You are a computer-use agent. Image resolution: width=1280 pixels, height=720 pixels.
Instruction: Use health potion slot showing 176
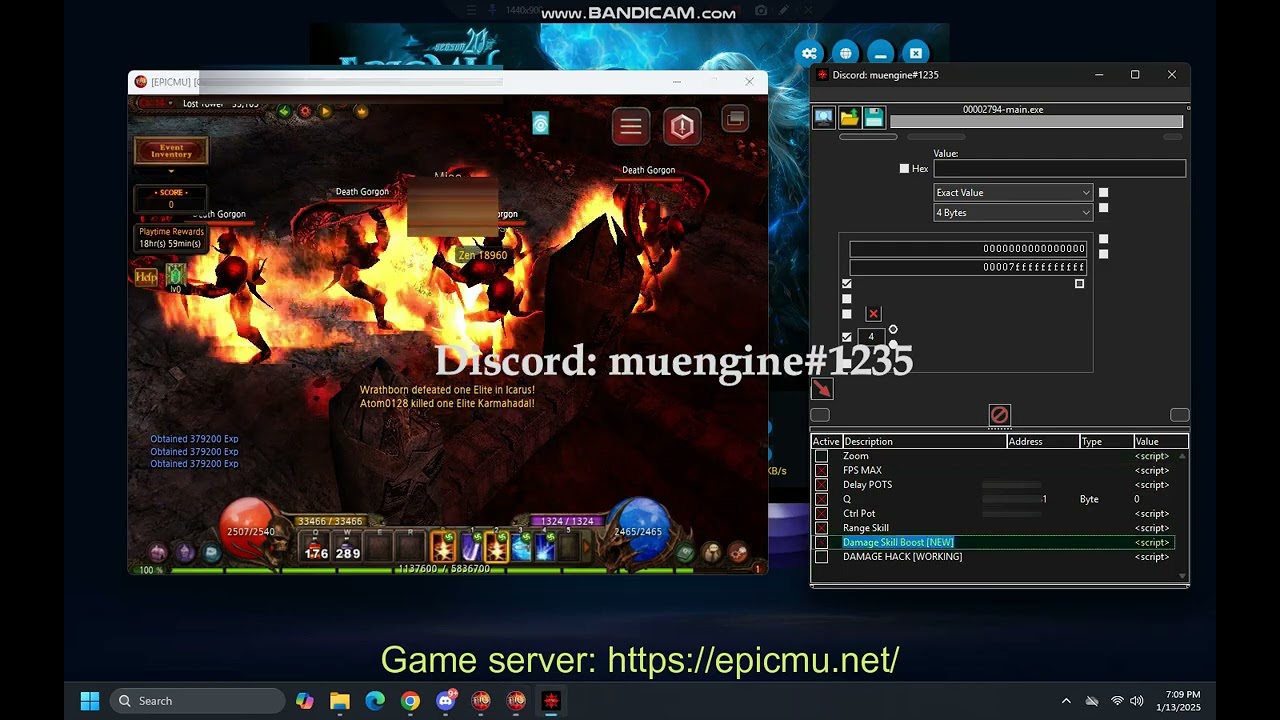tap(316, 547)
